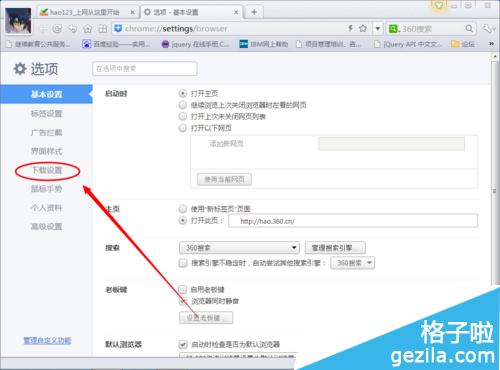The height and width of the screenshot is (370, 500).
Task: Select the 打开主页 startup radio
Action: [x=182, y=93]
